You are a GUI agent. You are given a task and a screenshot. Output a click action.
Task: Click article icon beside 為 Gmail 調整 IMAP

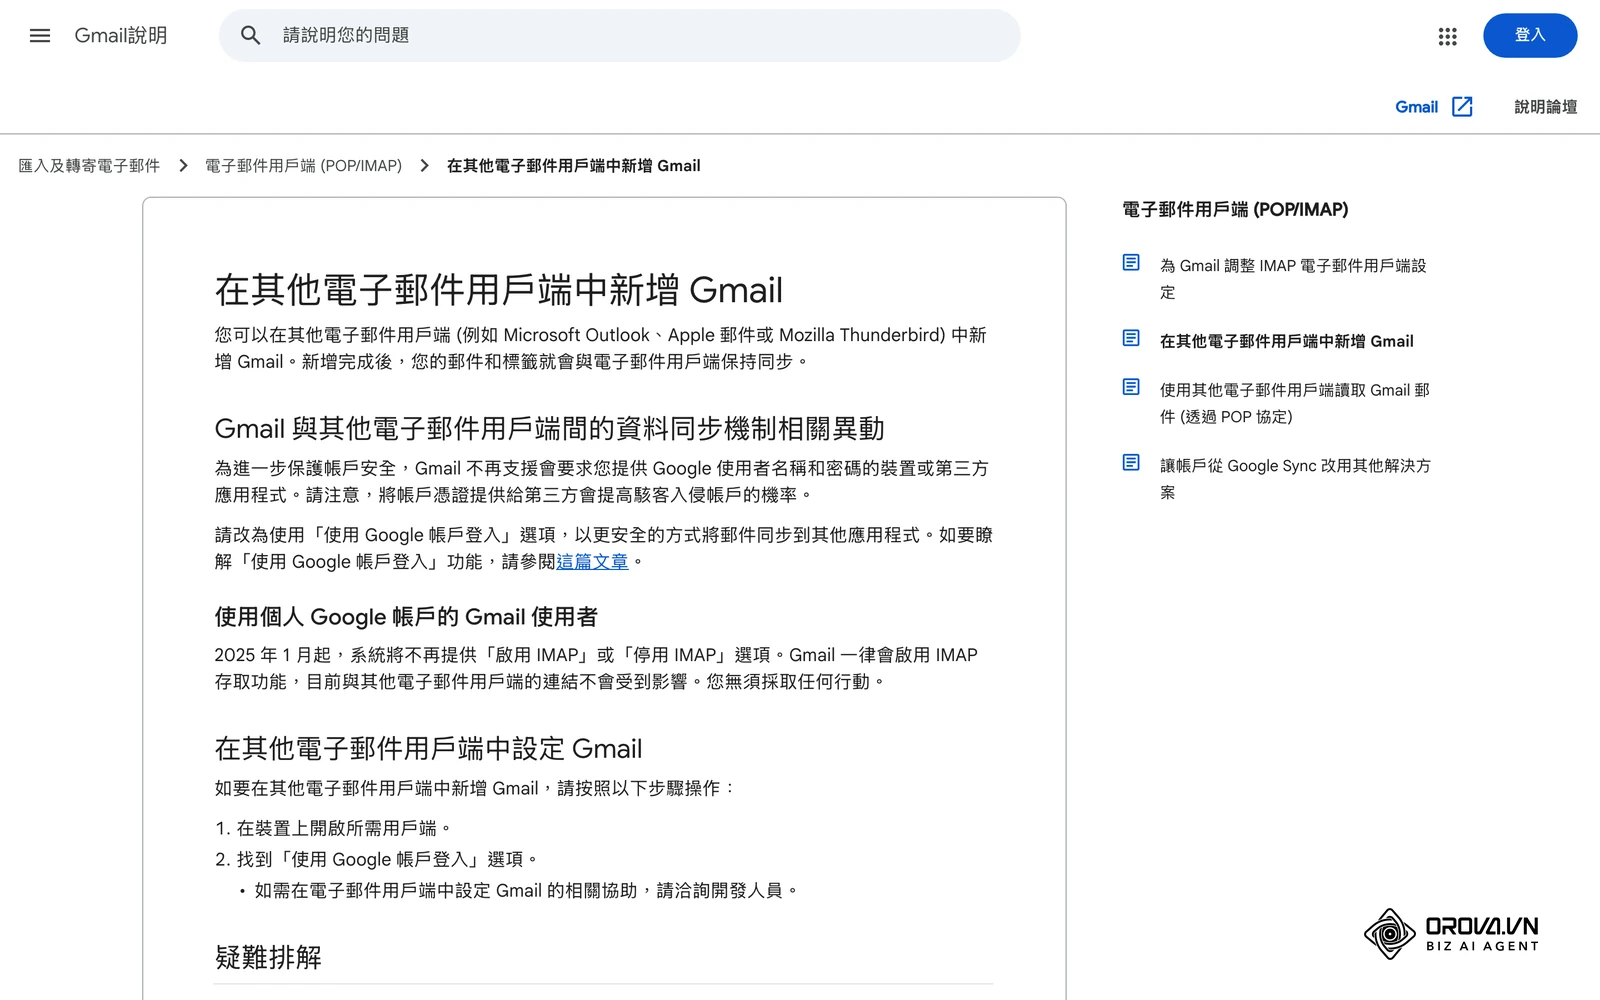(1131, 263)
